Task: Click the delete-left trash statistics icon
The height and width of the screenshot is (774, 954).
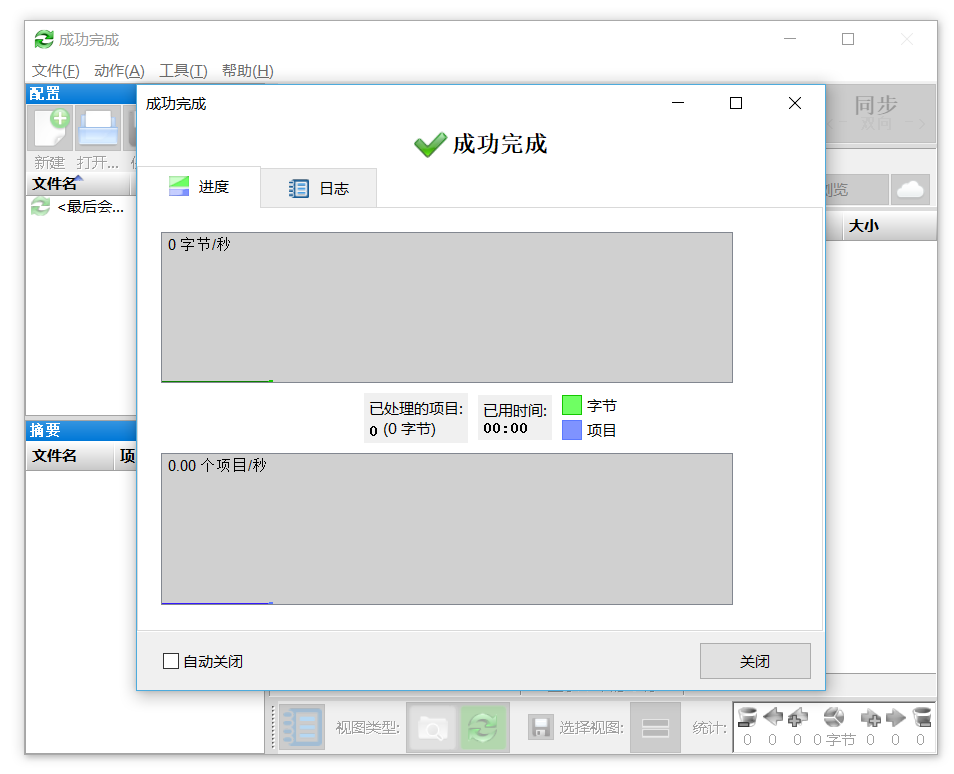Action: tap(747, 718)
